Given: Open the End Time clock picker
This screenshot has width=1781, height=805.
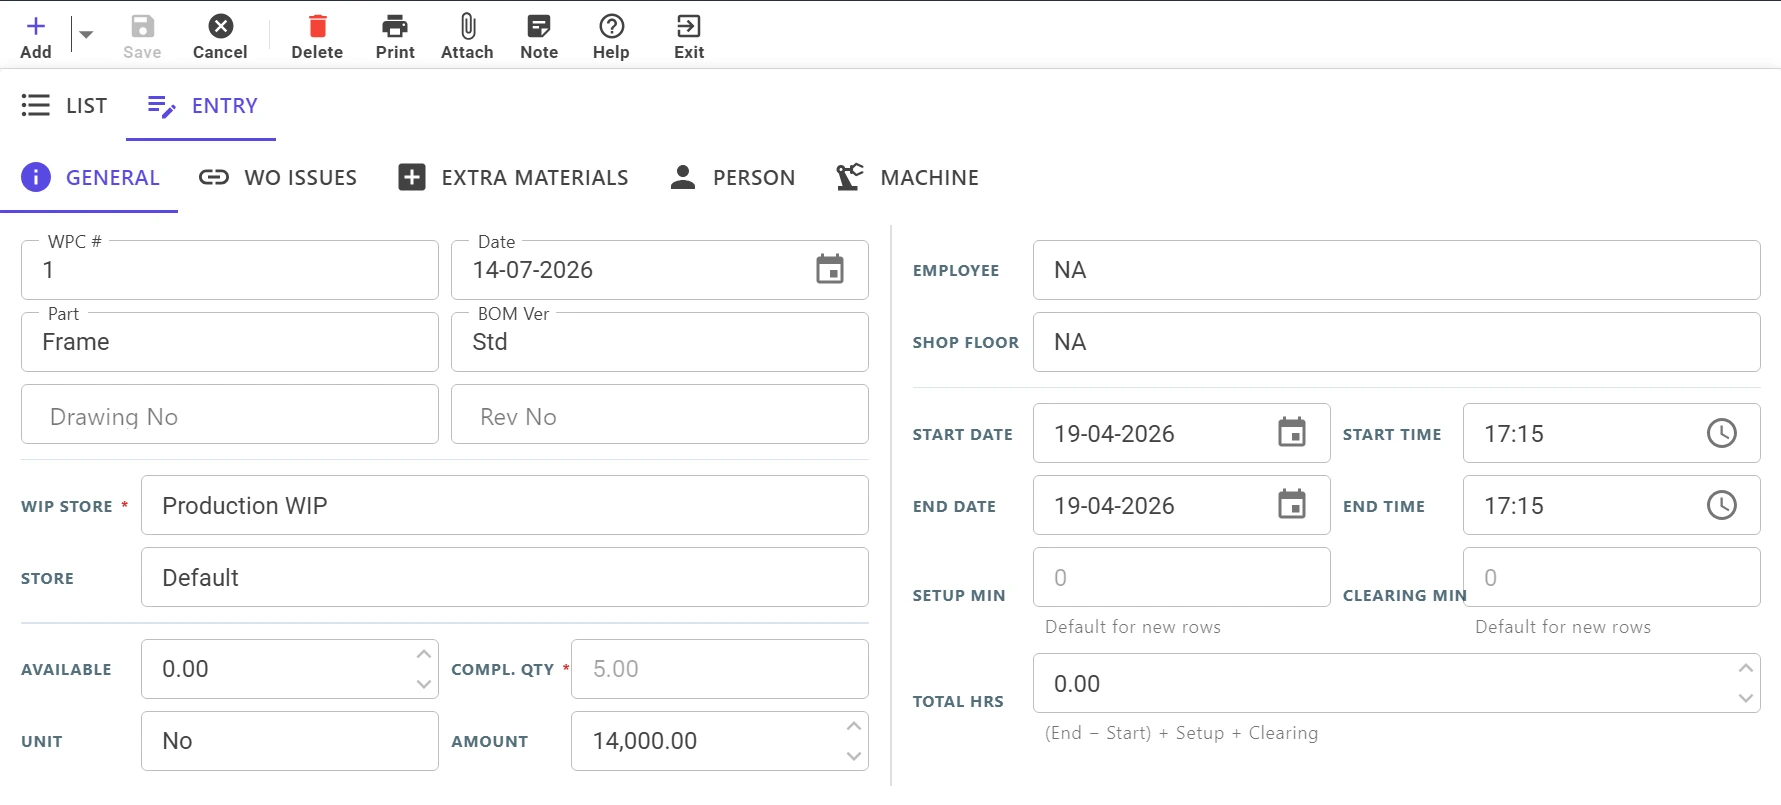Looking at the screenshot, I should point(1722,505).
